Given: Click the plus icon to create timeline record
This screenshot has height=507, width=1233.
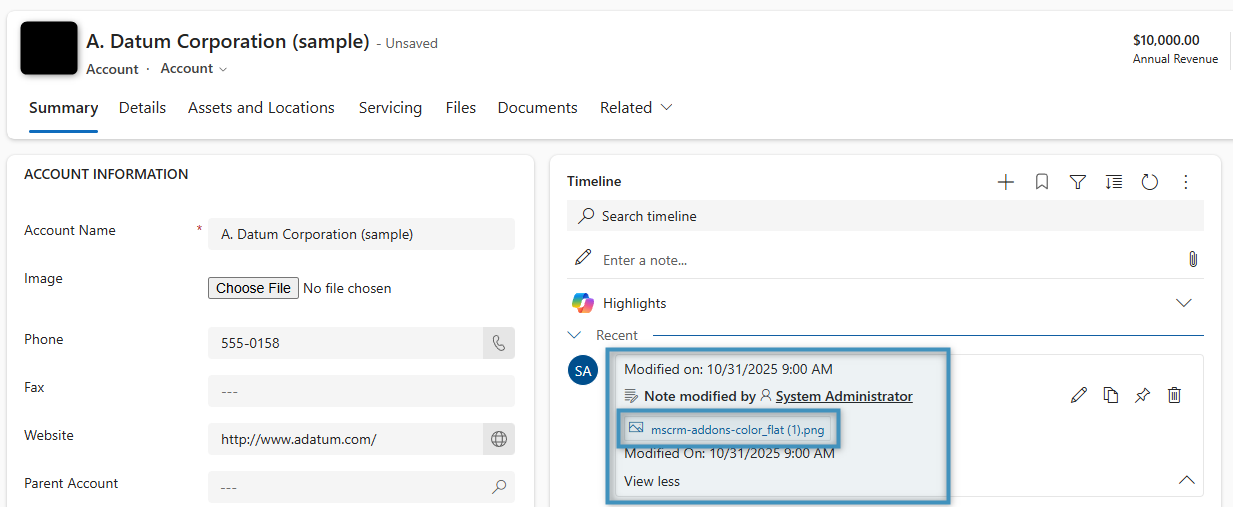Looking at the screenshot, I should (x=1006, y=182).
